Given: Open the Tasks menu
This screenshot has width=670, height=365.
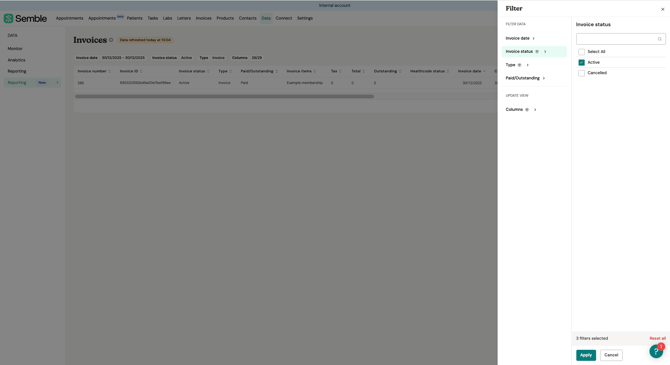Looking at the screenshot, I should click(x=153, y=18).
